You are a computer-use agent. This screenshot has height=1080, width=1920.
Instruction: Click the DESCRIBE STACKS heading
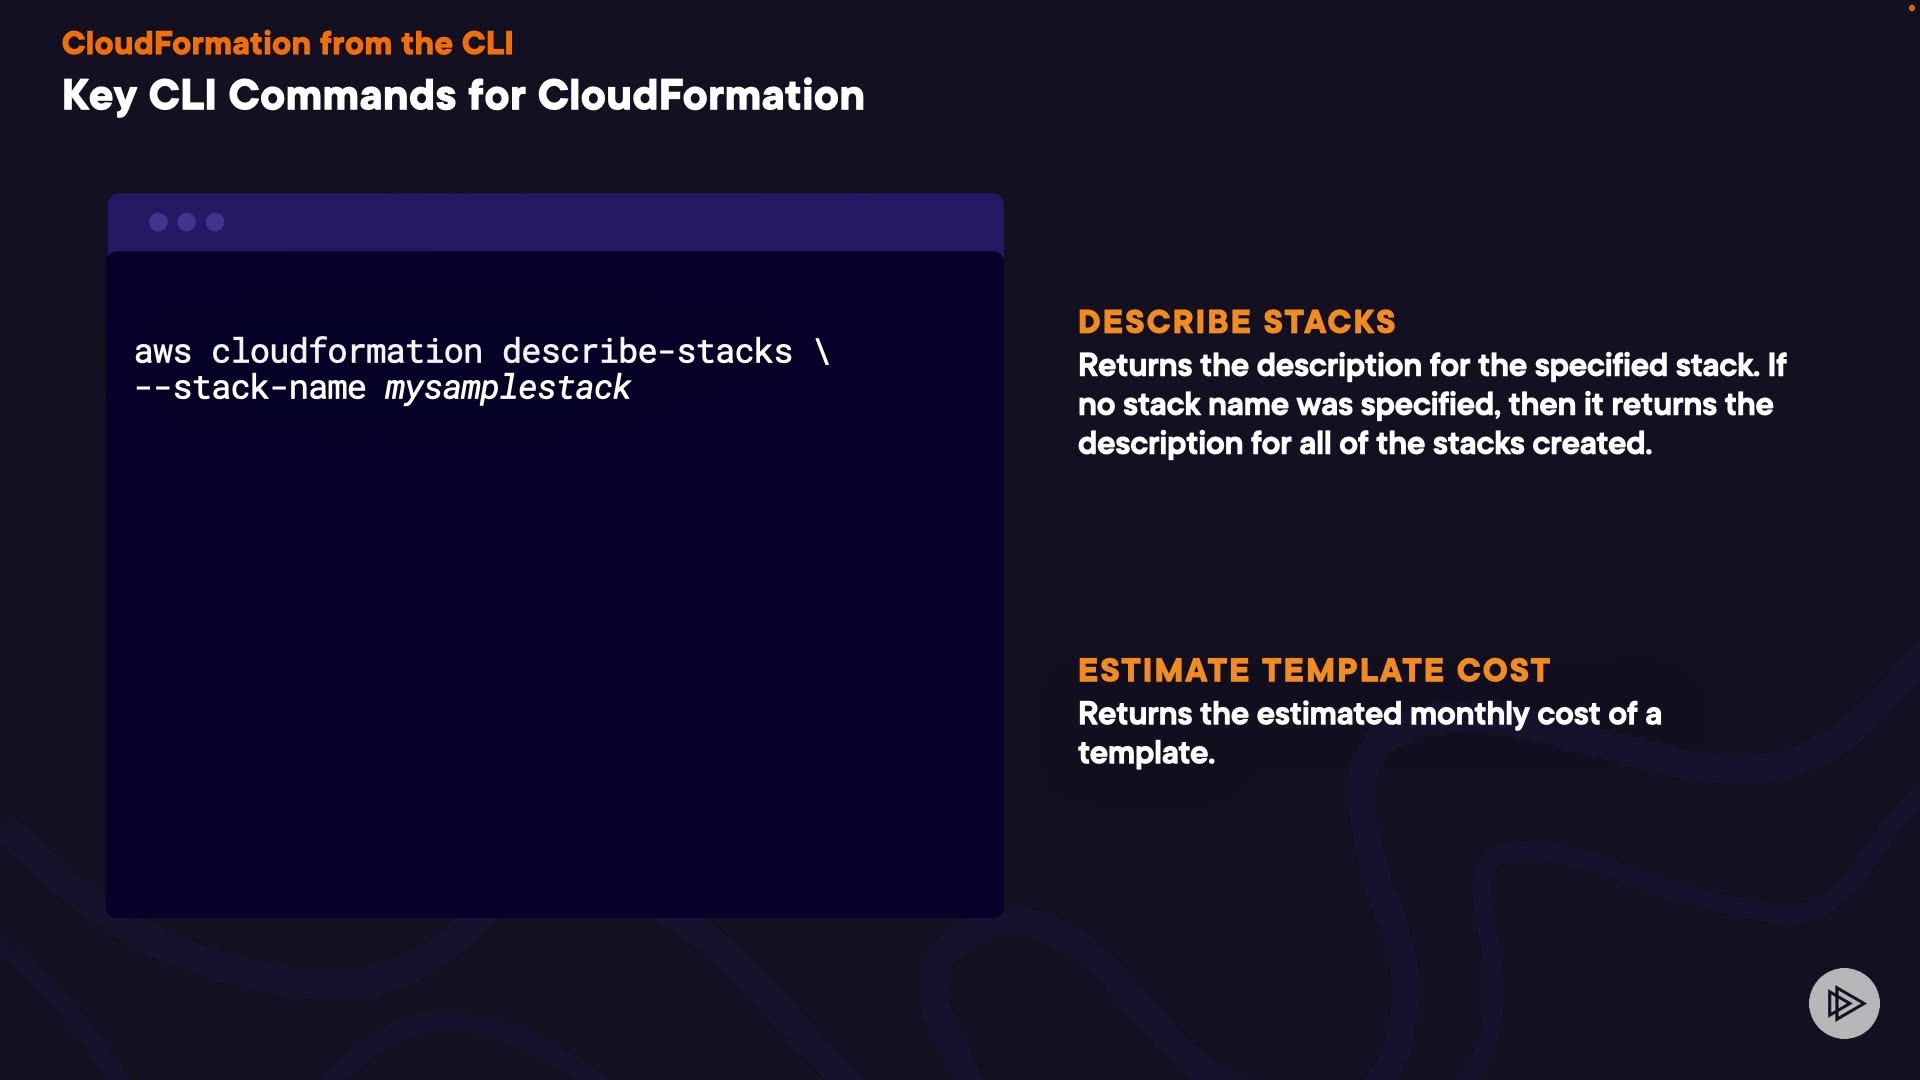point(1236,322)
